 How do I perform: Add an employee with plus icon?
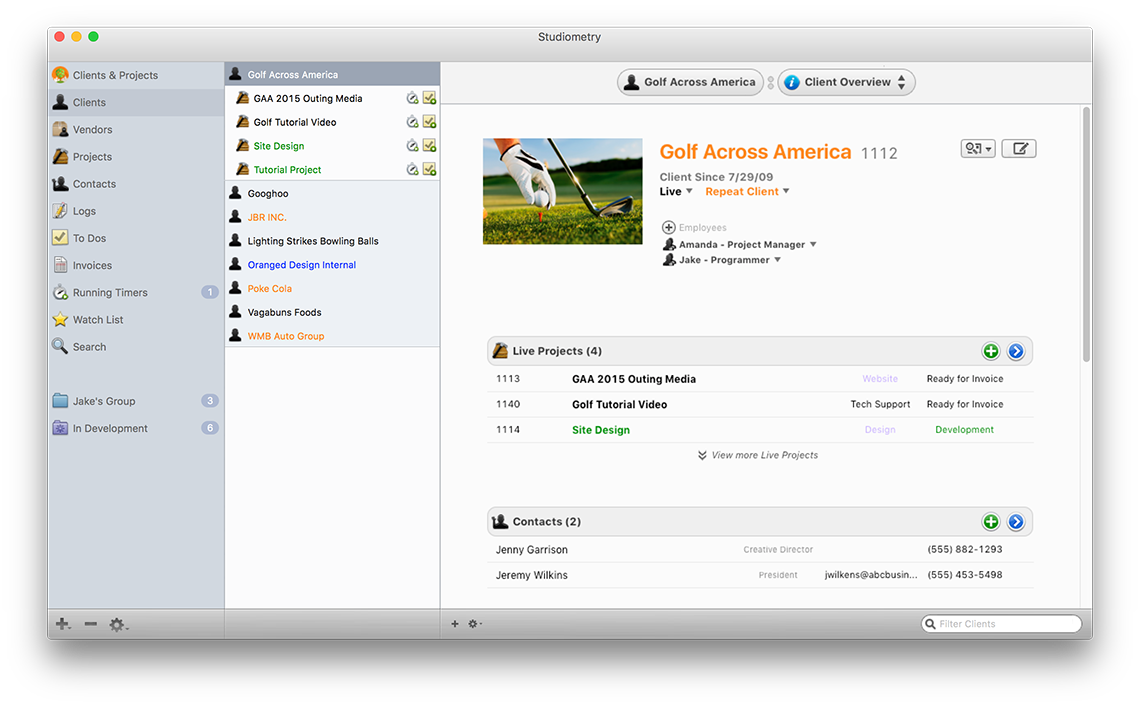[669, 228]
